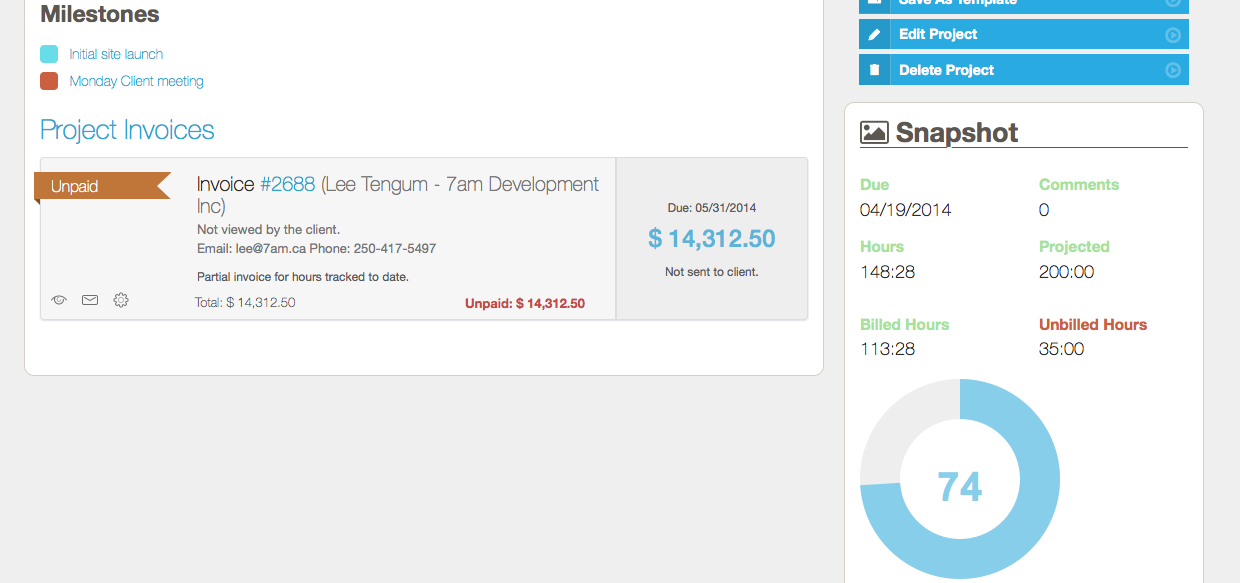Open the Monday Client meeting milestone
This screenshot has height=583, width=1240.
136,81
